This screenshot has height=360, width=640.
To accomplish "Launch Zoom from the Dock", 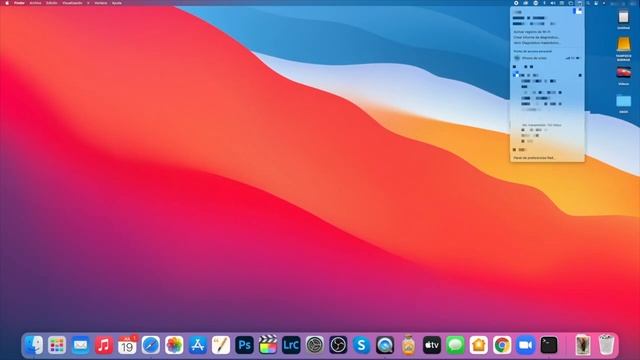I will pos(525,345).
